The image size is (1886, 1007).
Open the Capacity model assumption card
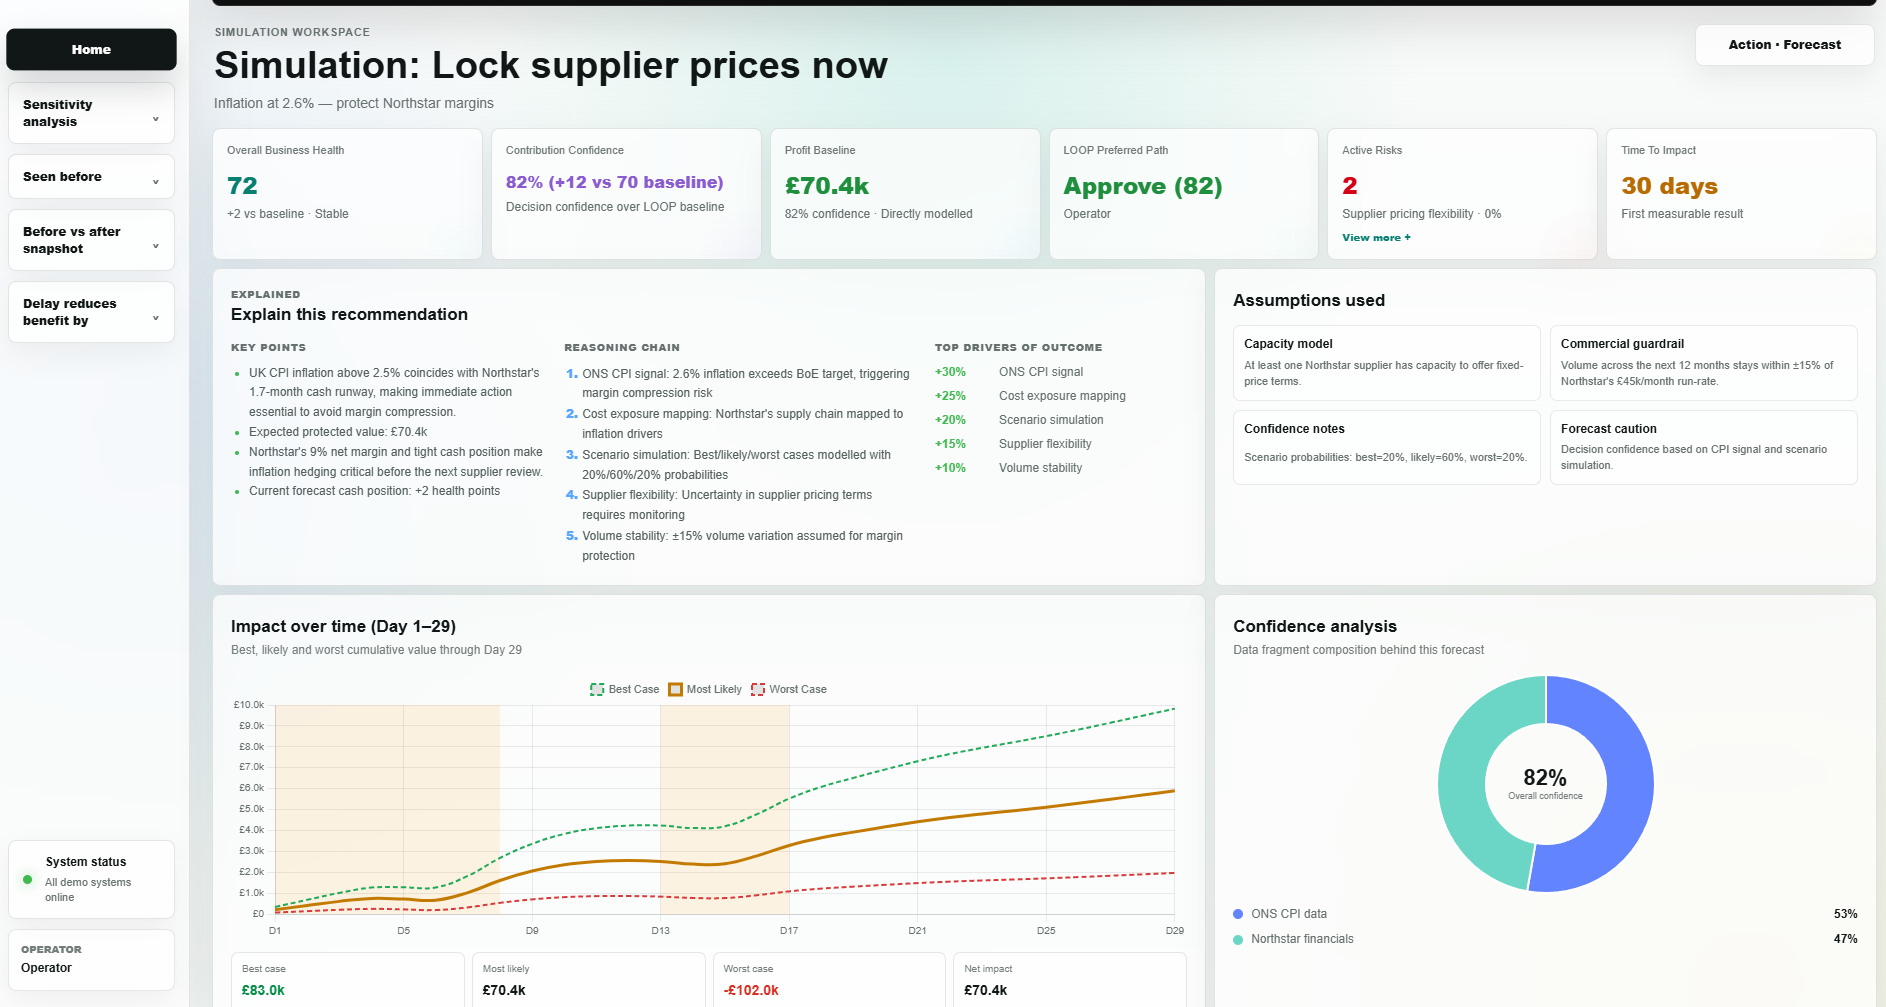1386,363
